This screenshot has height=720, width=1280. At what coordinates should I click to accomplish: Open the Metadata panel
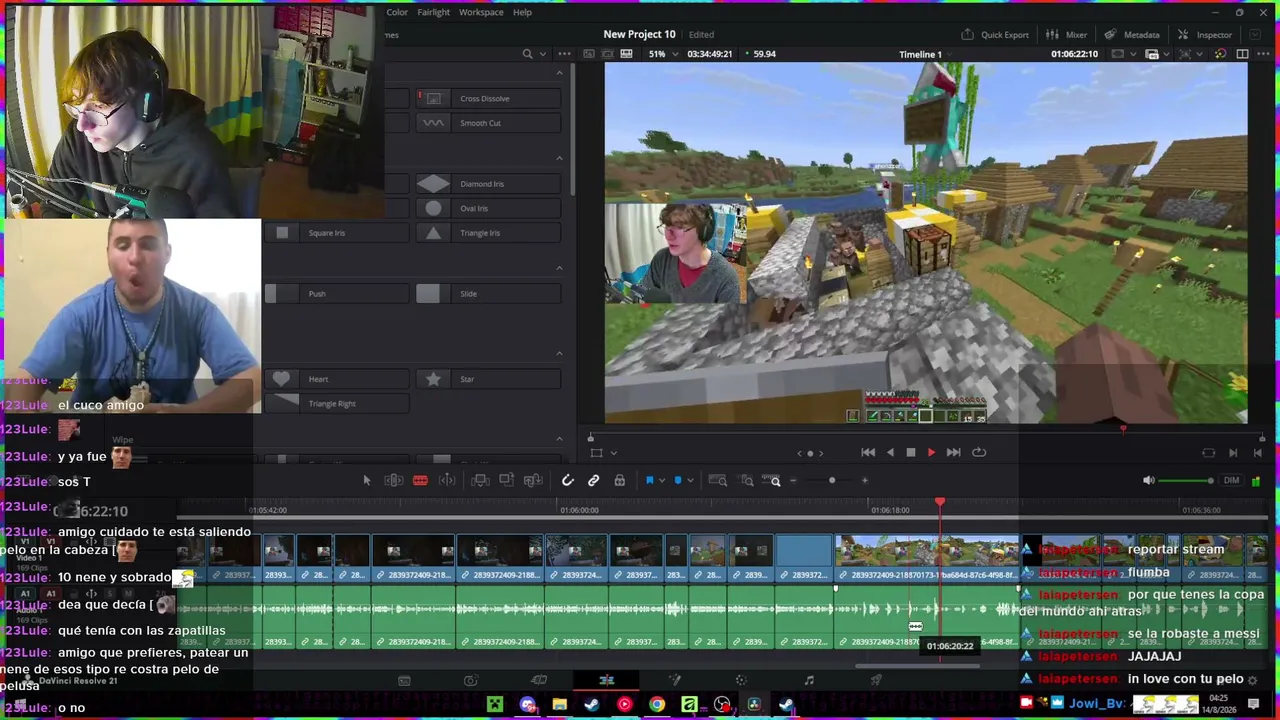[1131, 35]
